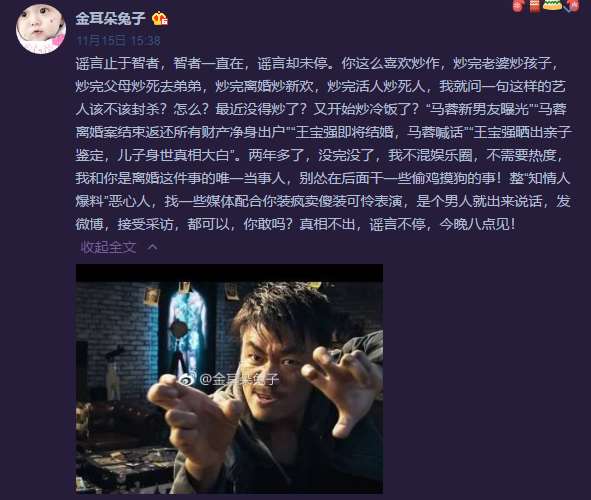591x500 pixels.
Task: Click the @金耳朵兔子 watermark text on image
Action: [239, 379]
